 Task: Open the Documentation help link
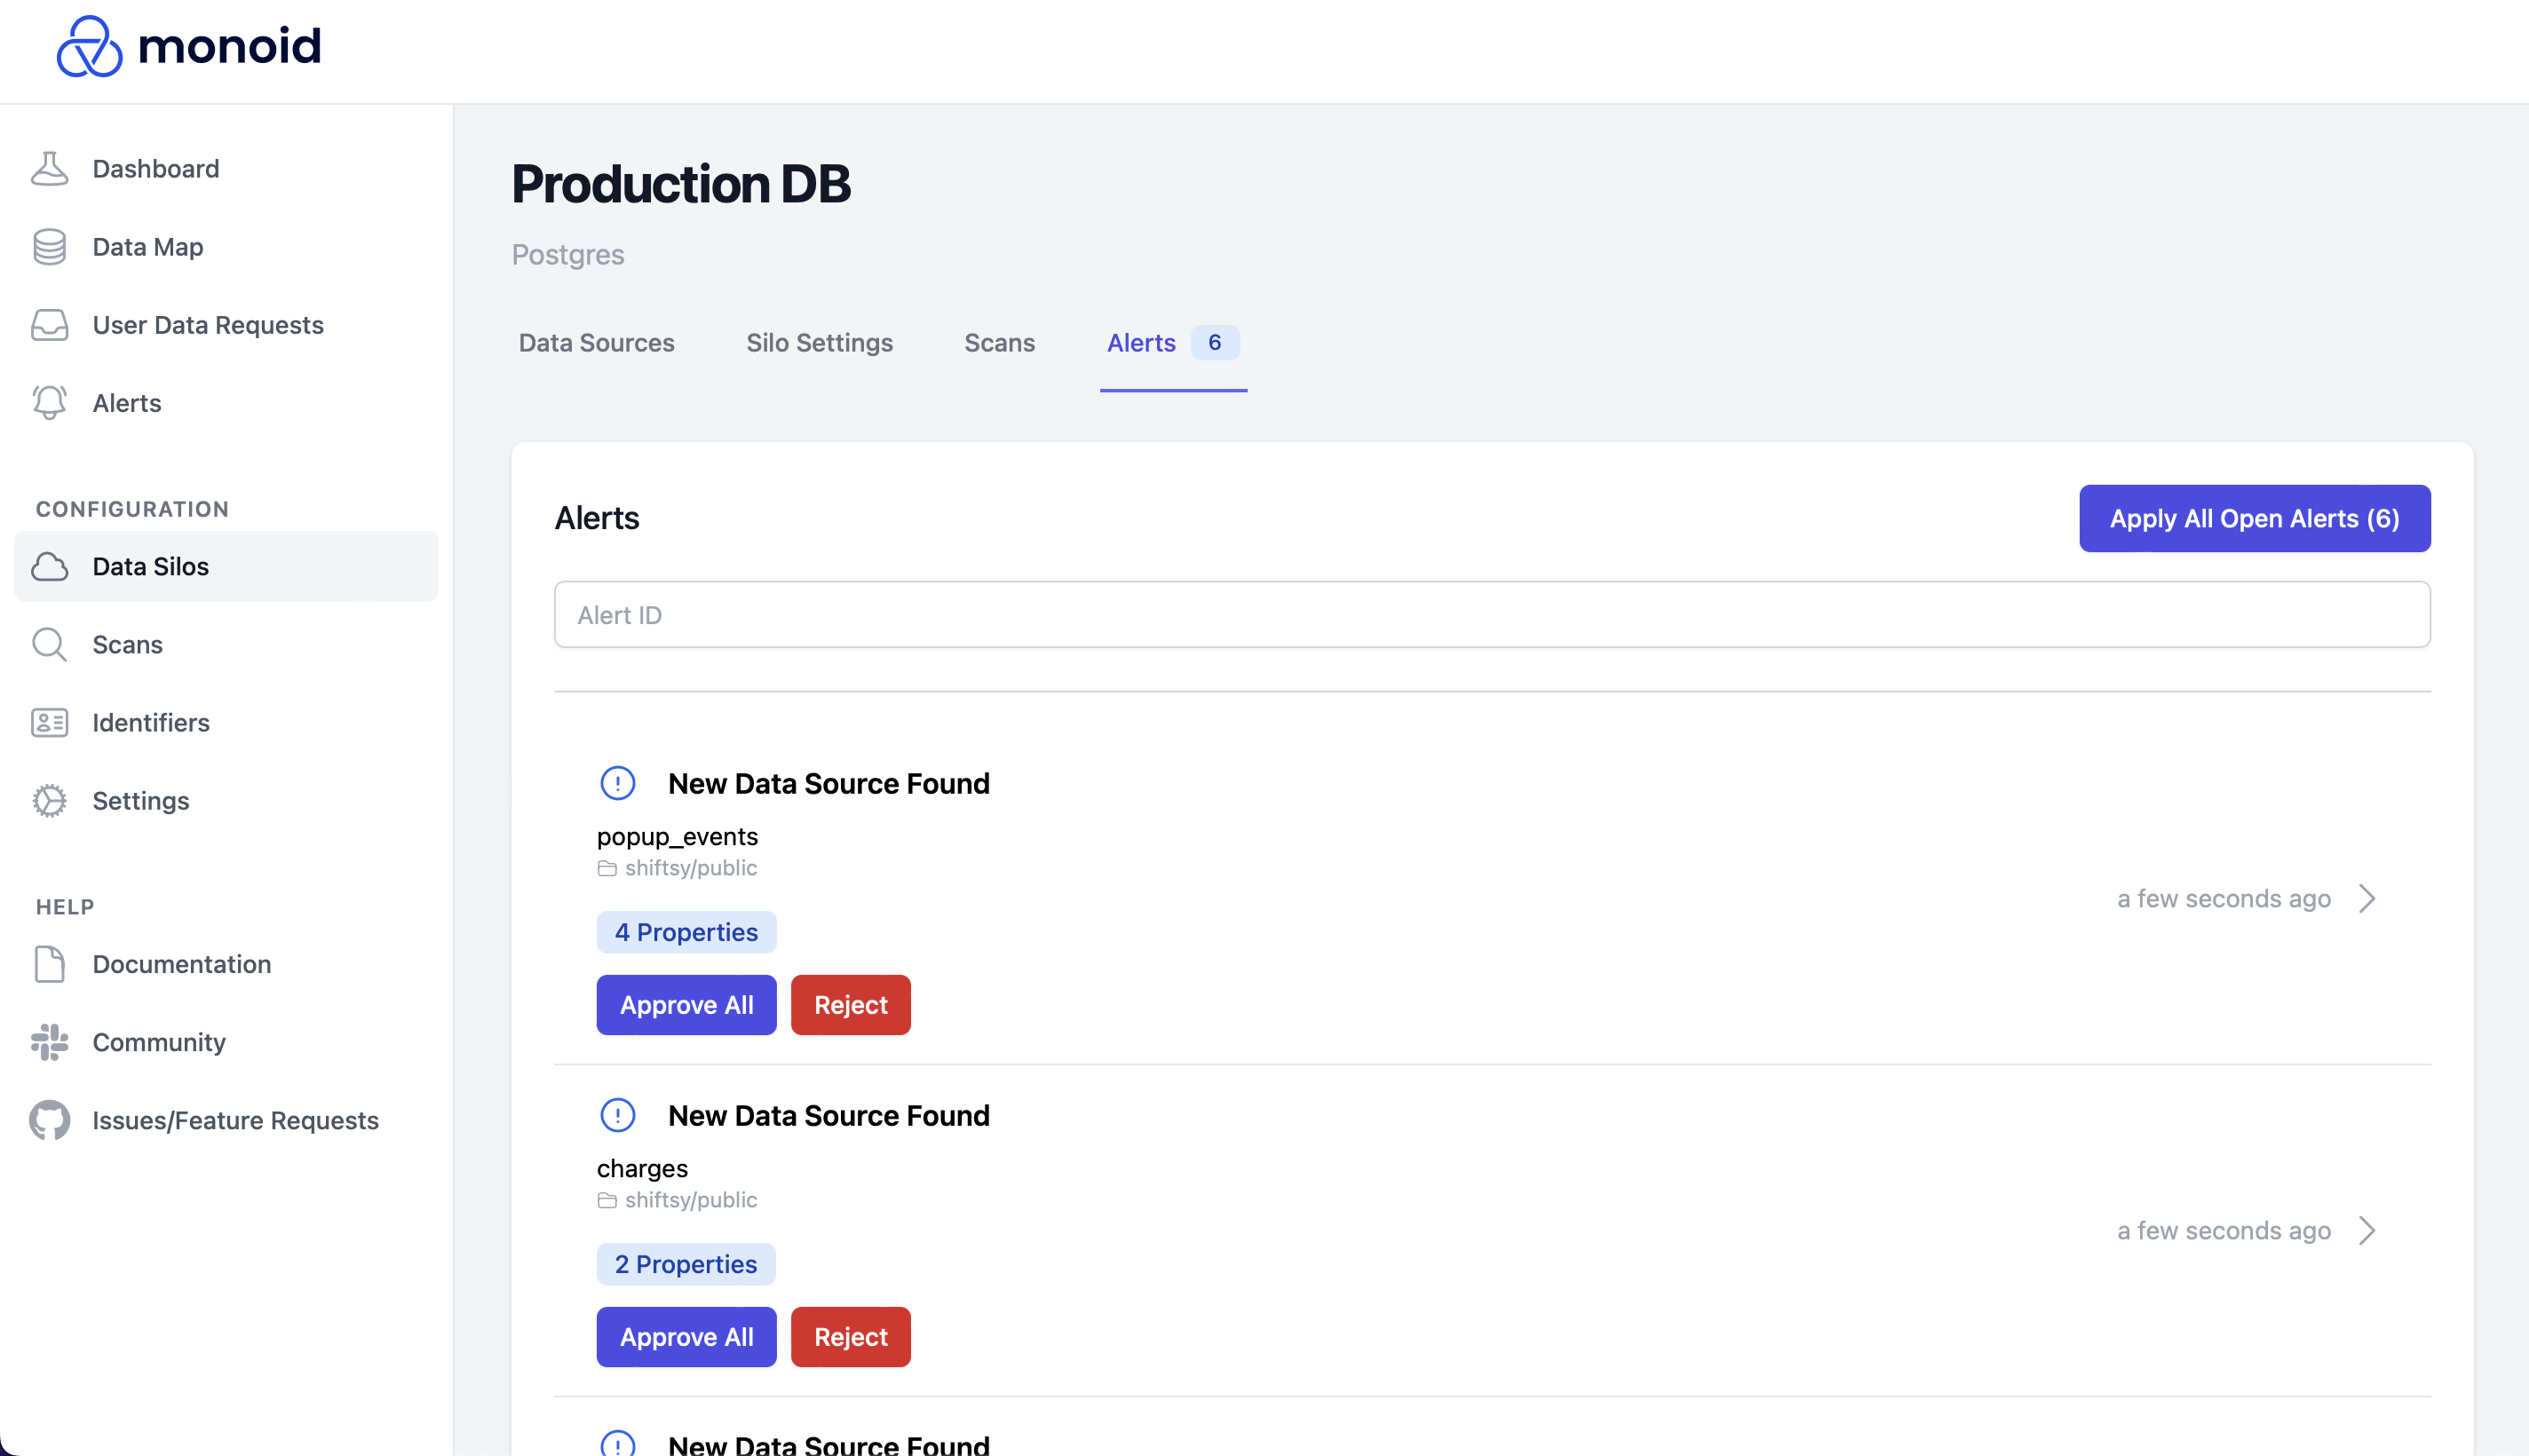point(226,964)
